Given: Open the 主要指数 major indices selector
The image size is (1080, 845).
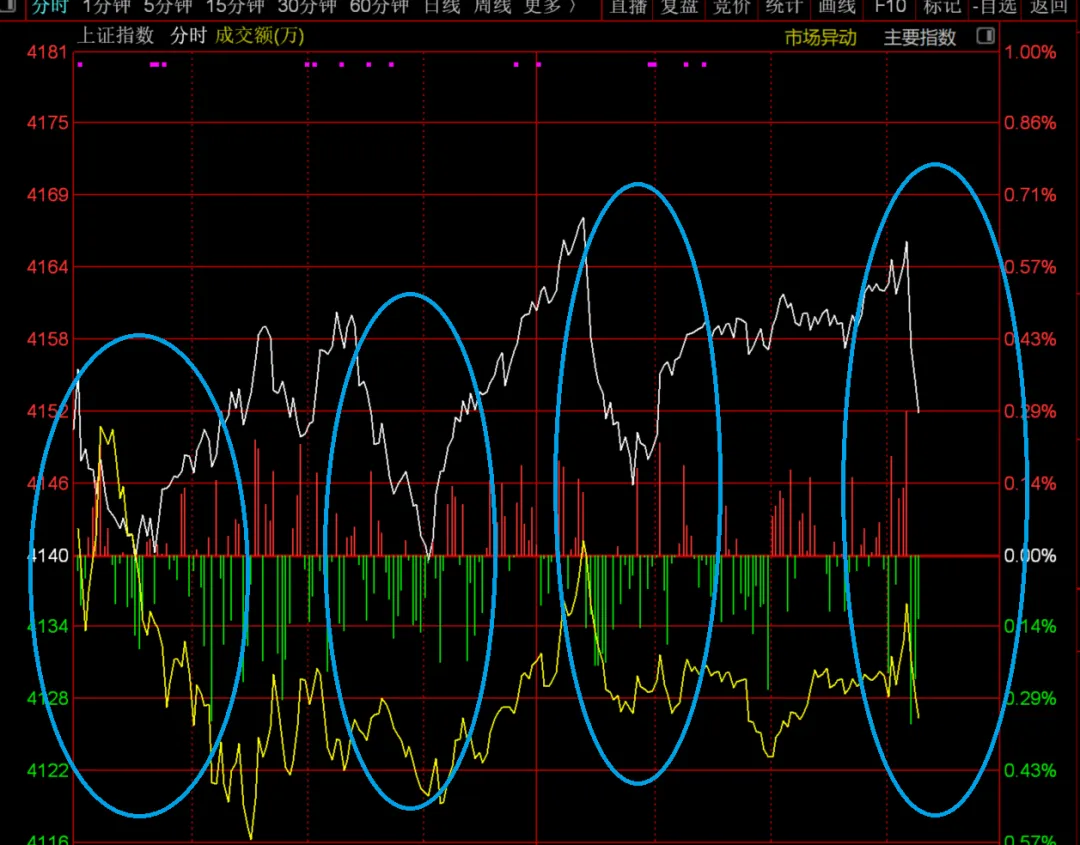Looking at the screenshot, I should 920,38.
